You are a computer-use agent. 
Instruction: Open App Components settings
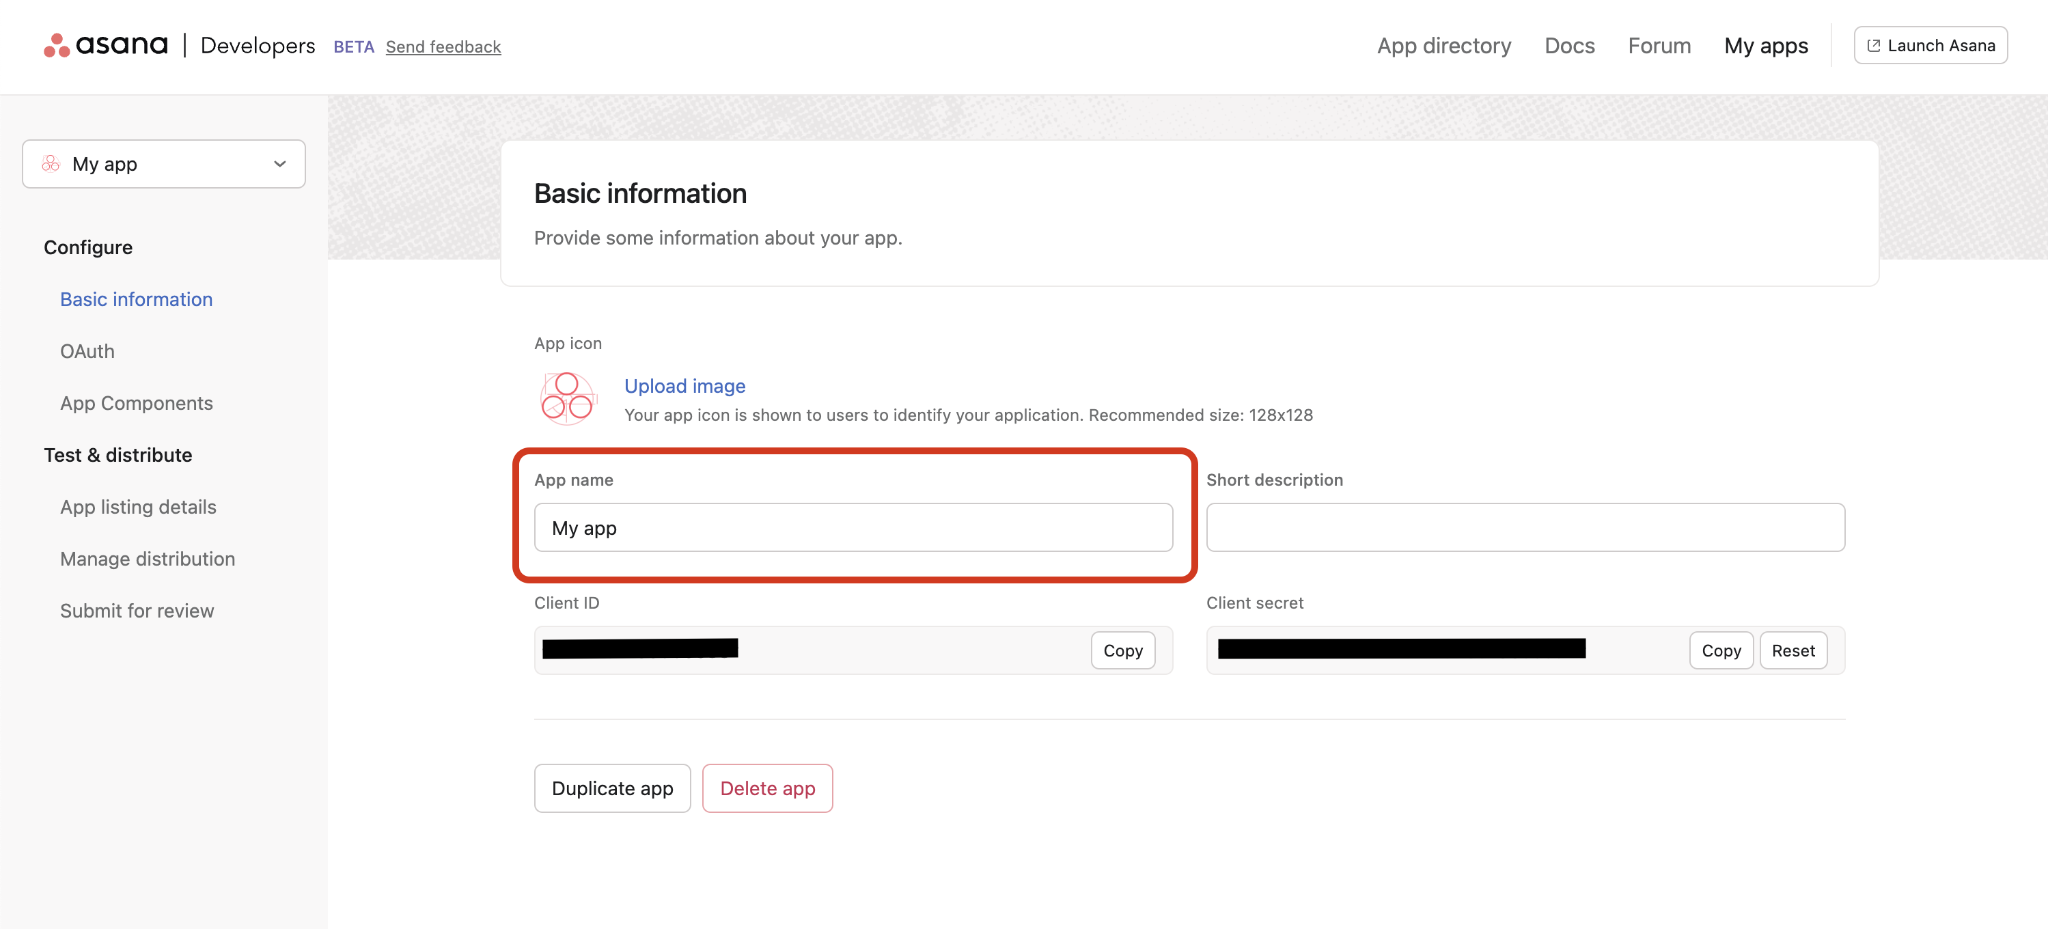pos(136,403)
